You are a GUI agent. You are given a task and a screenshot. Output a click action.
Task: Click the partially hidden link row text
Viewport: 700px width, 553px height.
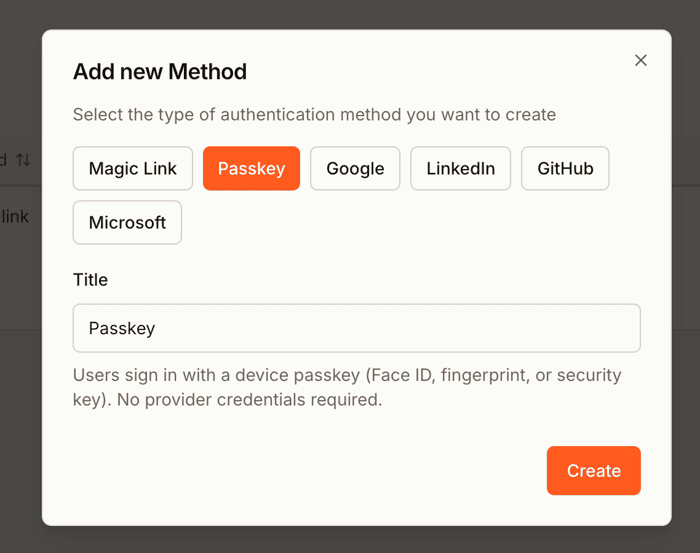[x=14, y=216]
